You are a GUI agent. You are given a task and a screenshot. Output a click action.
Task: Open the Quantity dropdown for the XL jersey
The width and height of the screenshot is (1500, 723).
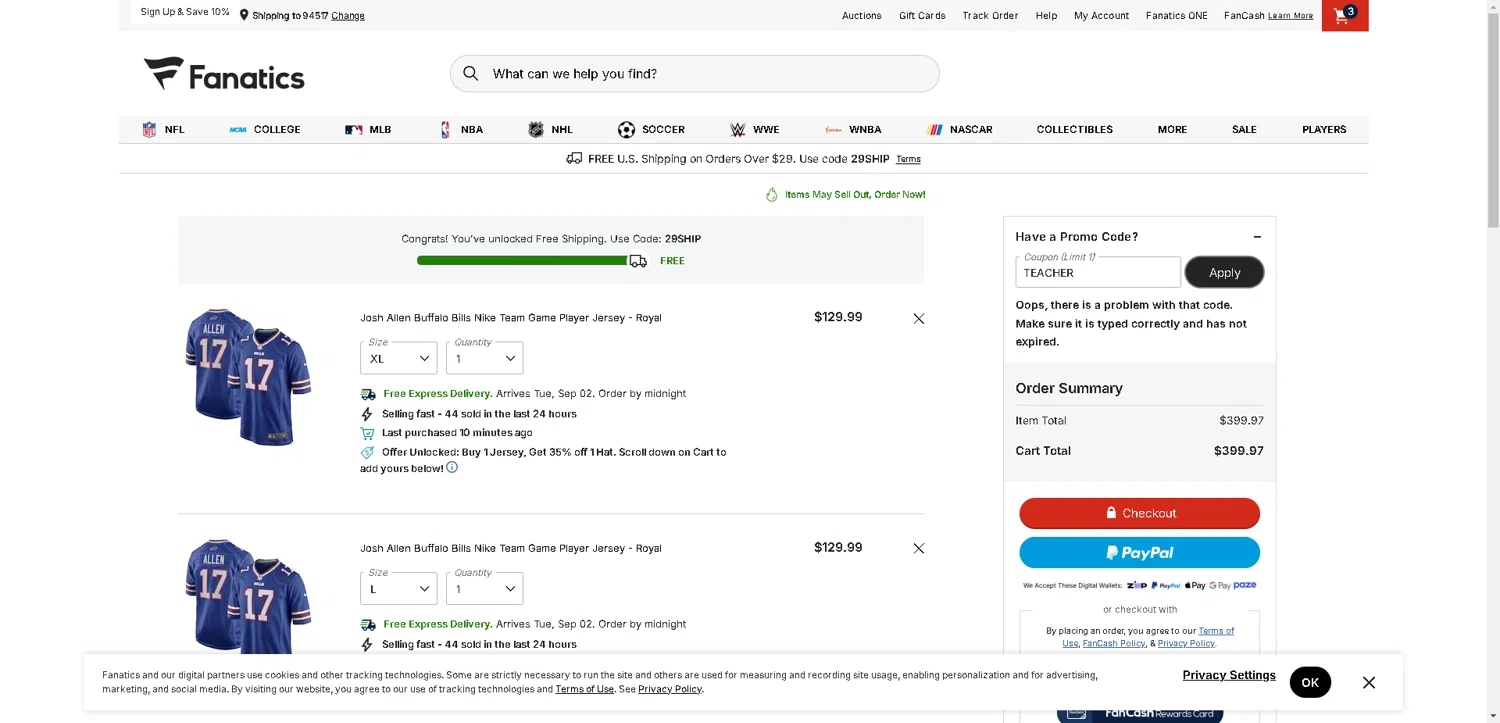(x=484, y=358)
